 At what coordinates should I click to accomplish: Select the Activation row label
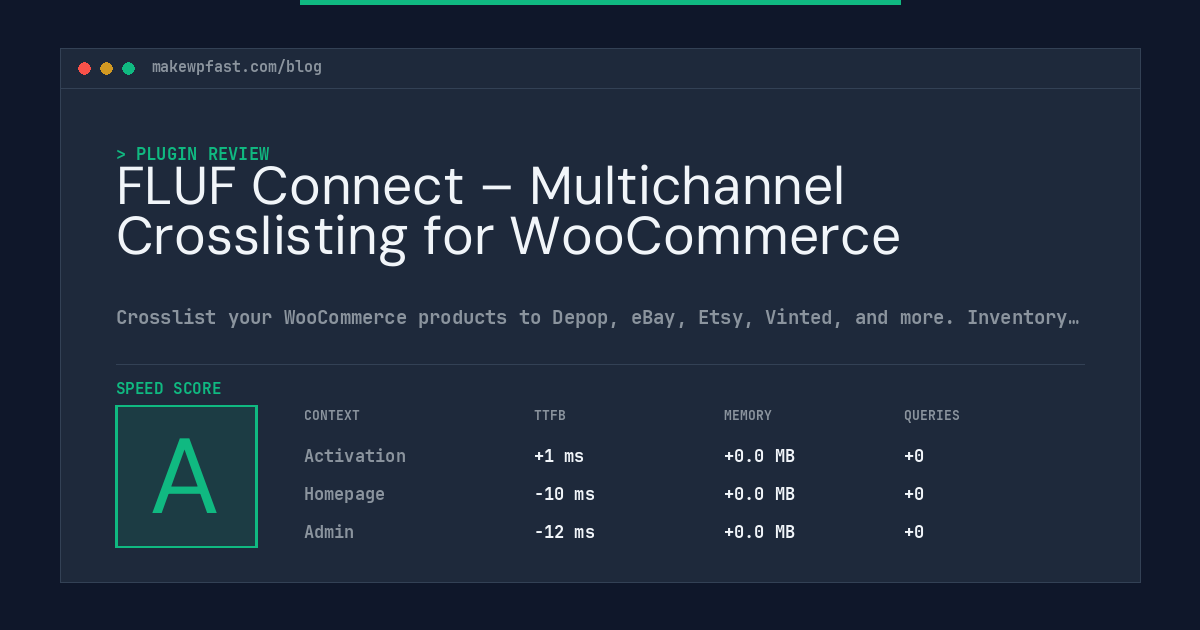pos(355,456)
